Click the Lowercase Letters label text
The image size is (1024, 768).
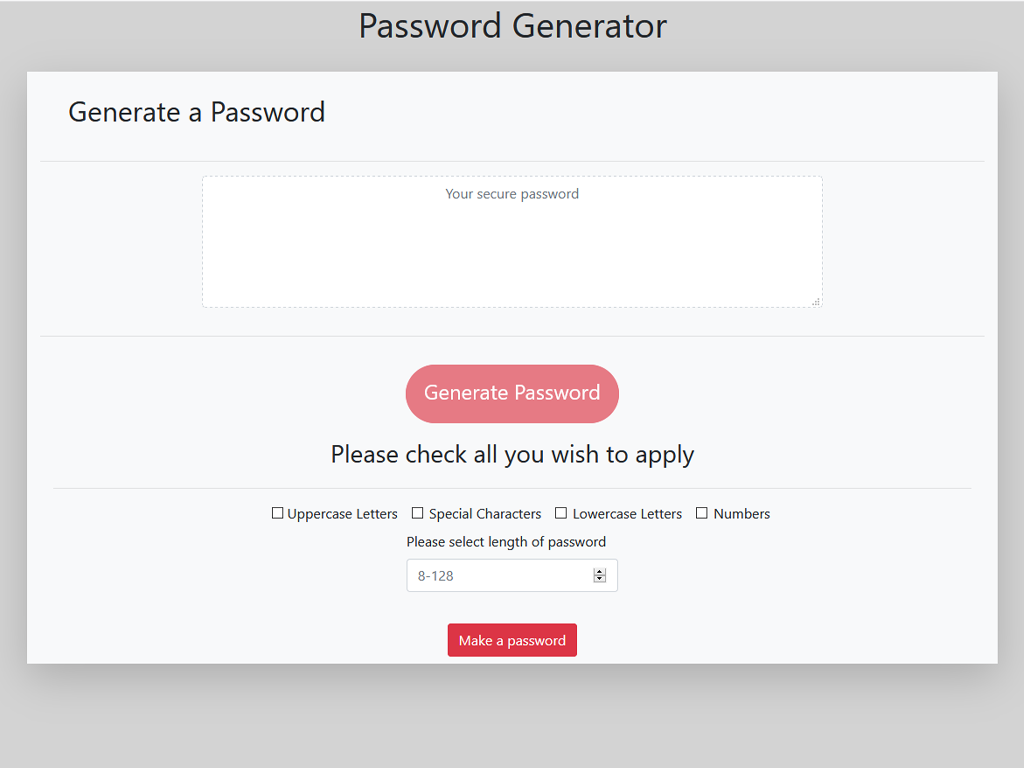(x=627, y=514)
